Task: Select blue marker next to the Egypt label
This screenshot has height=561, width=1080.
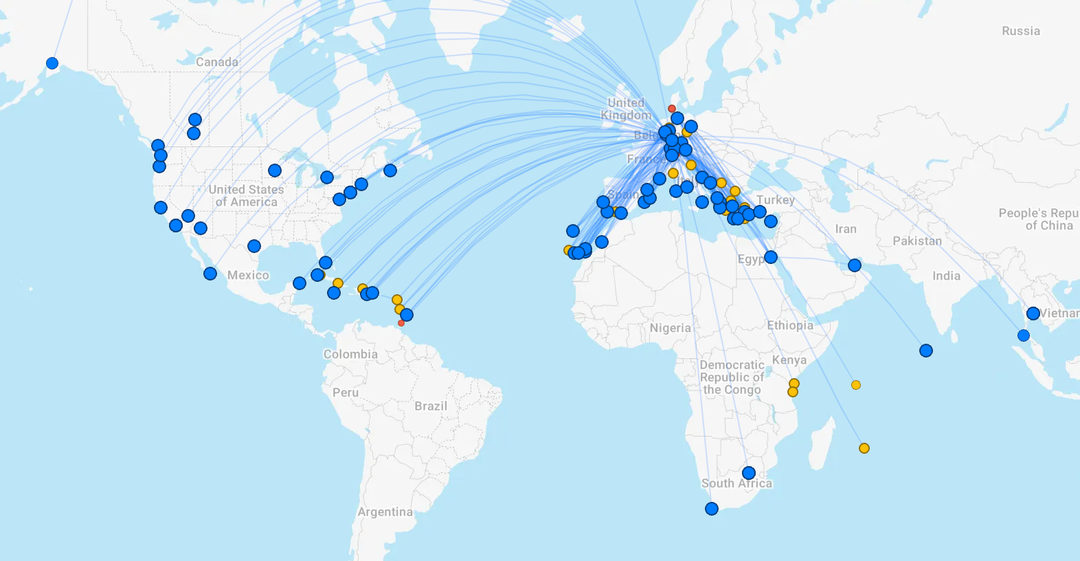Action: (771, 257)
